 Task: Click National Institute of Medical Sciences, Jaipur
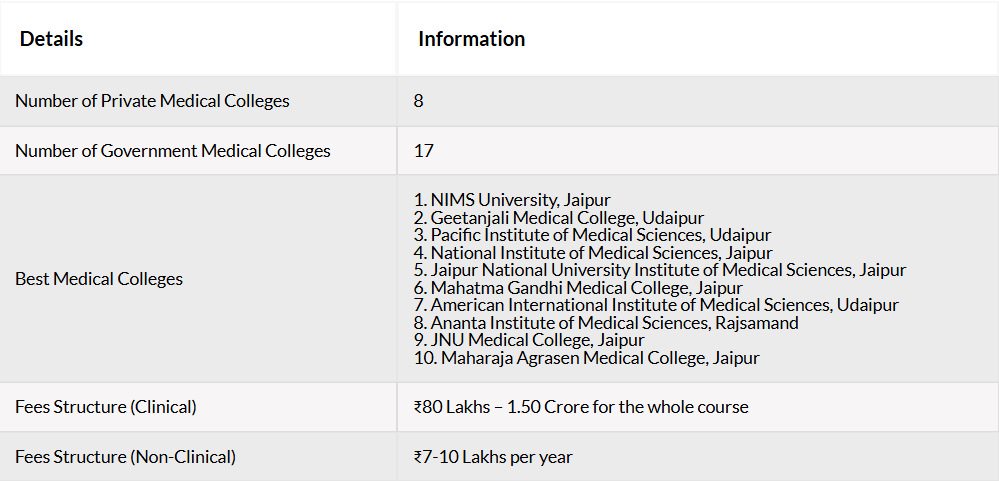tap(593, 253)
